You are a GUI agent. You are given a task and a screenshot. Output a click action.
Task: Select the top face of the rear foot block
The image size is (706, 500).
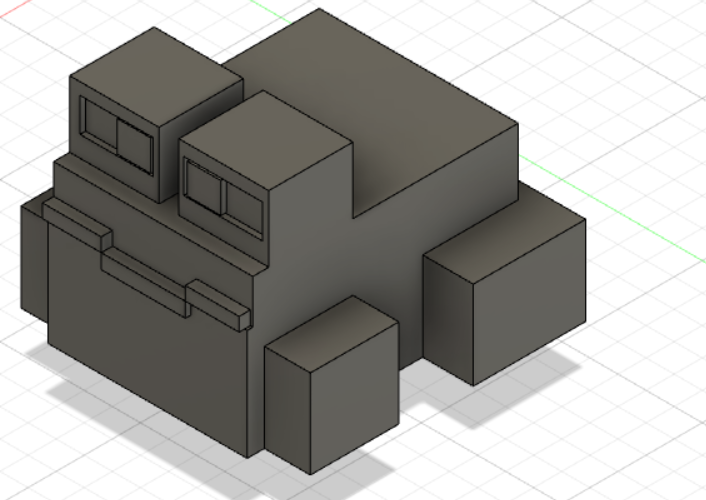click(x=504, y=232)
